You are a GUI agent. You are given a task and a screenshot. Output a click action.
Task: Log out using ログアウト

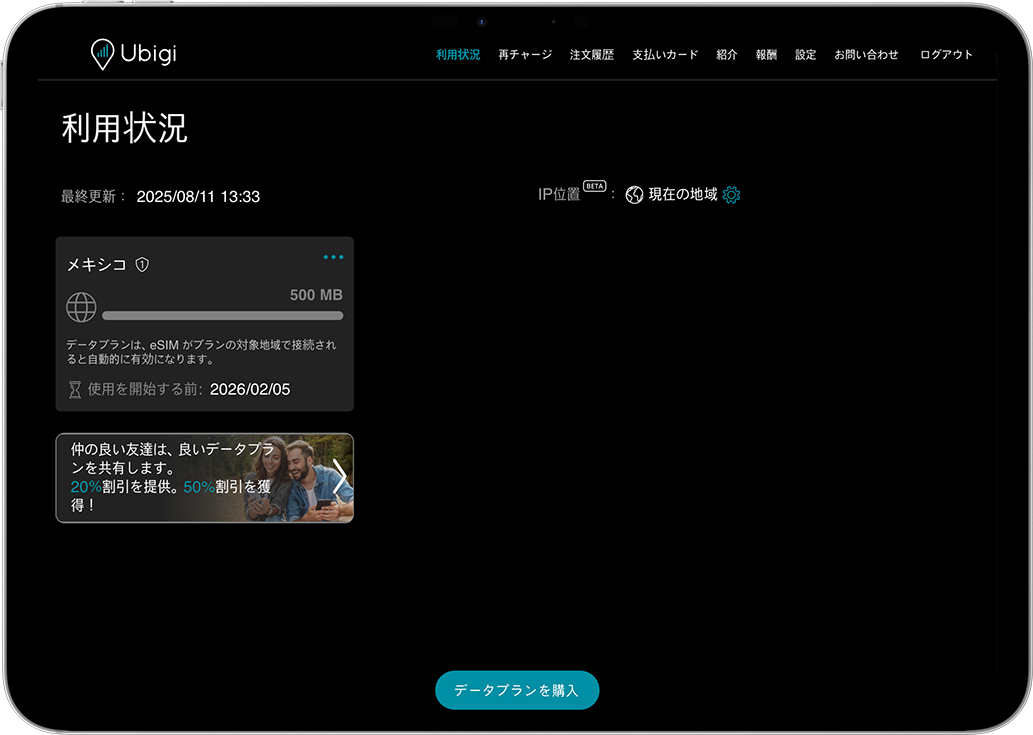946,55
